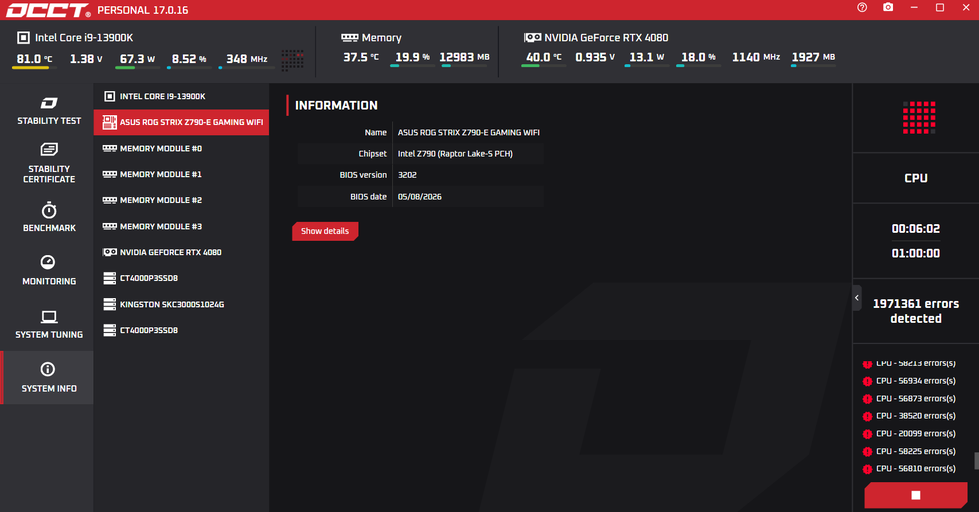Open the Stability Test section
This screenshot has width=979, height=512.
tap(49, 111)
